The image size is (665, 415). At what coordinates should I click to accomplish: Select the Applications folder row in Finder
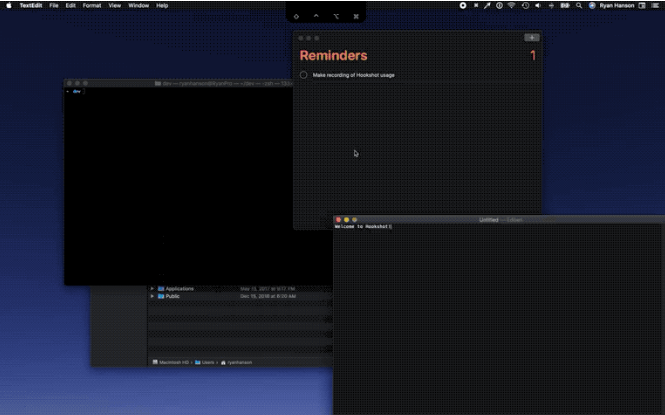(240, 289)
